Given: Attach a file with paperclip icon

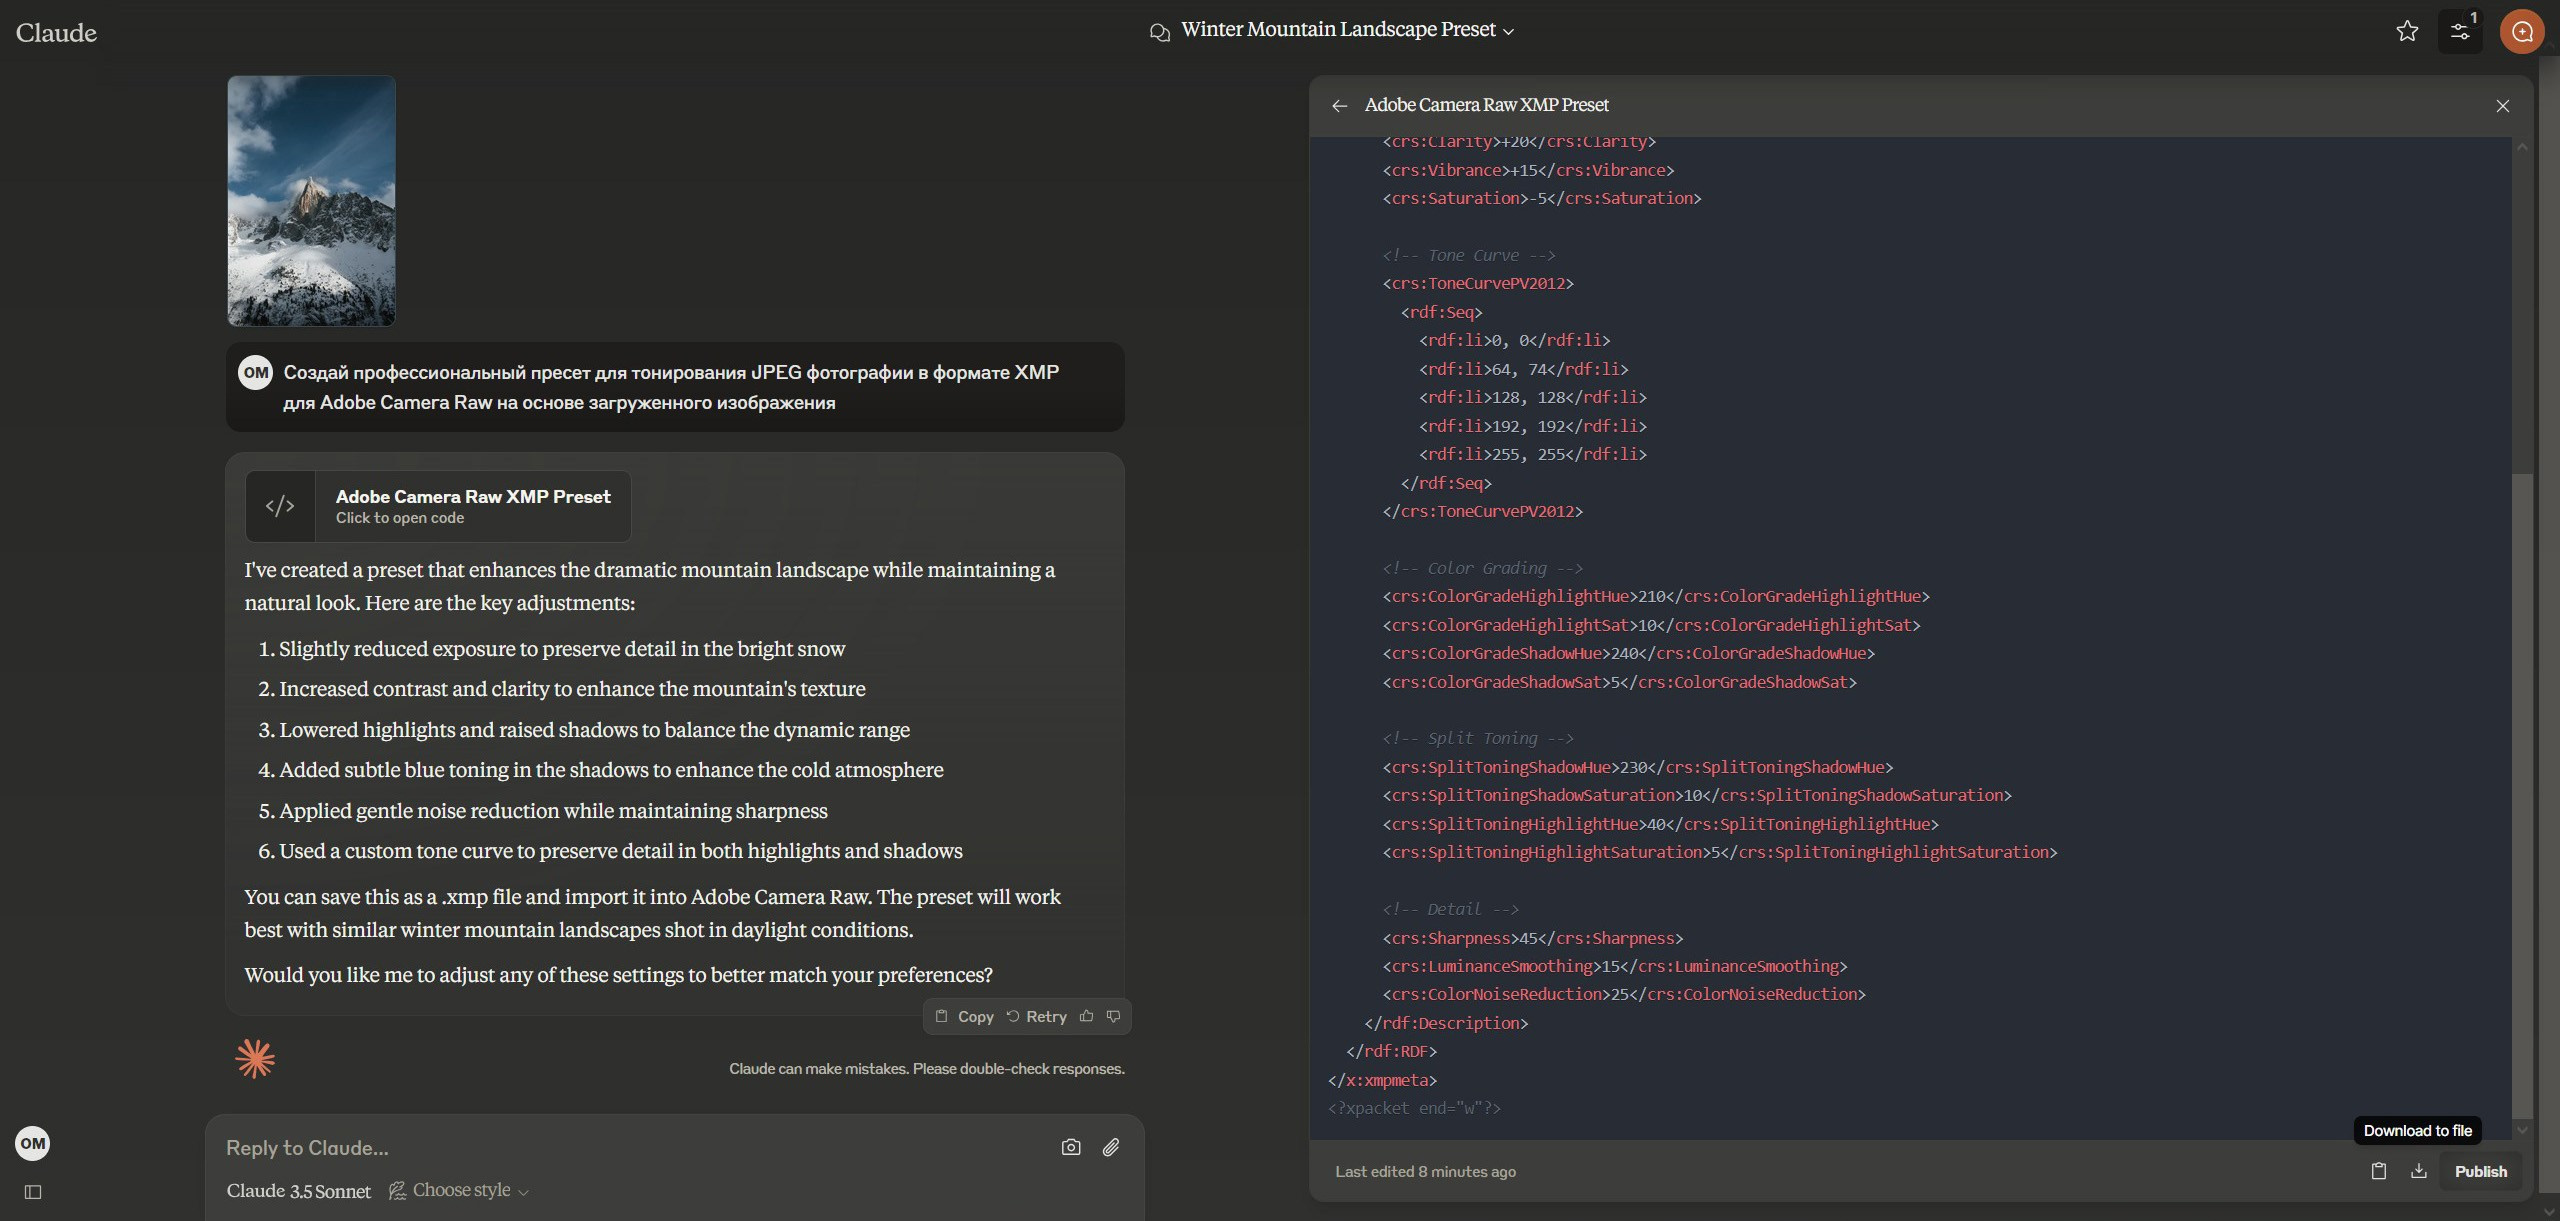Looking at the screenshot, I should coord(1111,1147).
